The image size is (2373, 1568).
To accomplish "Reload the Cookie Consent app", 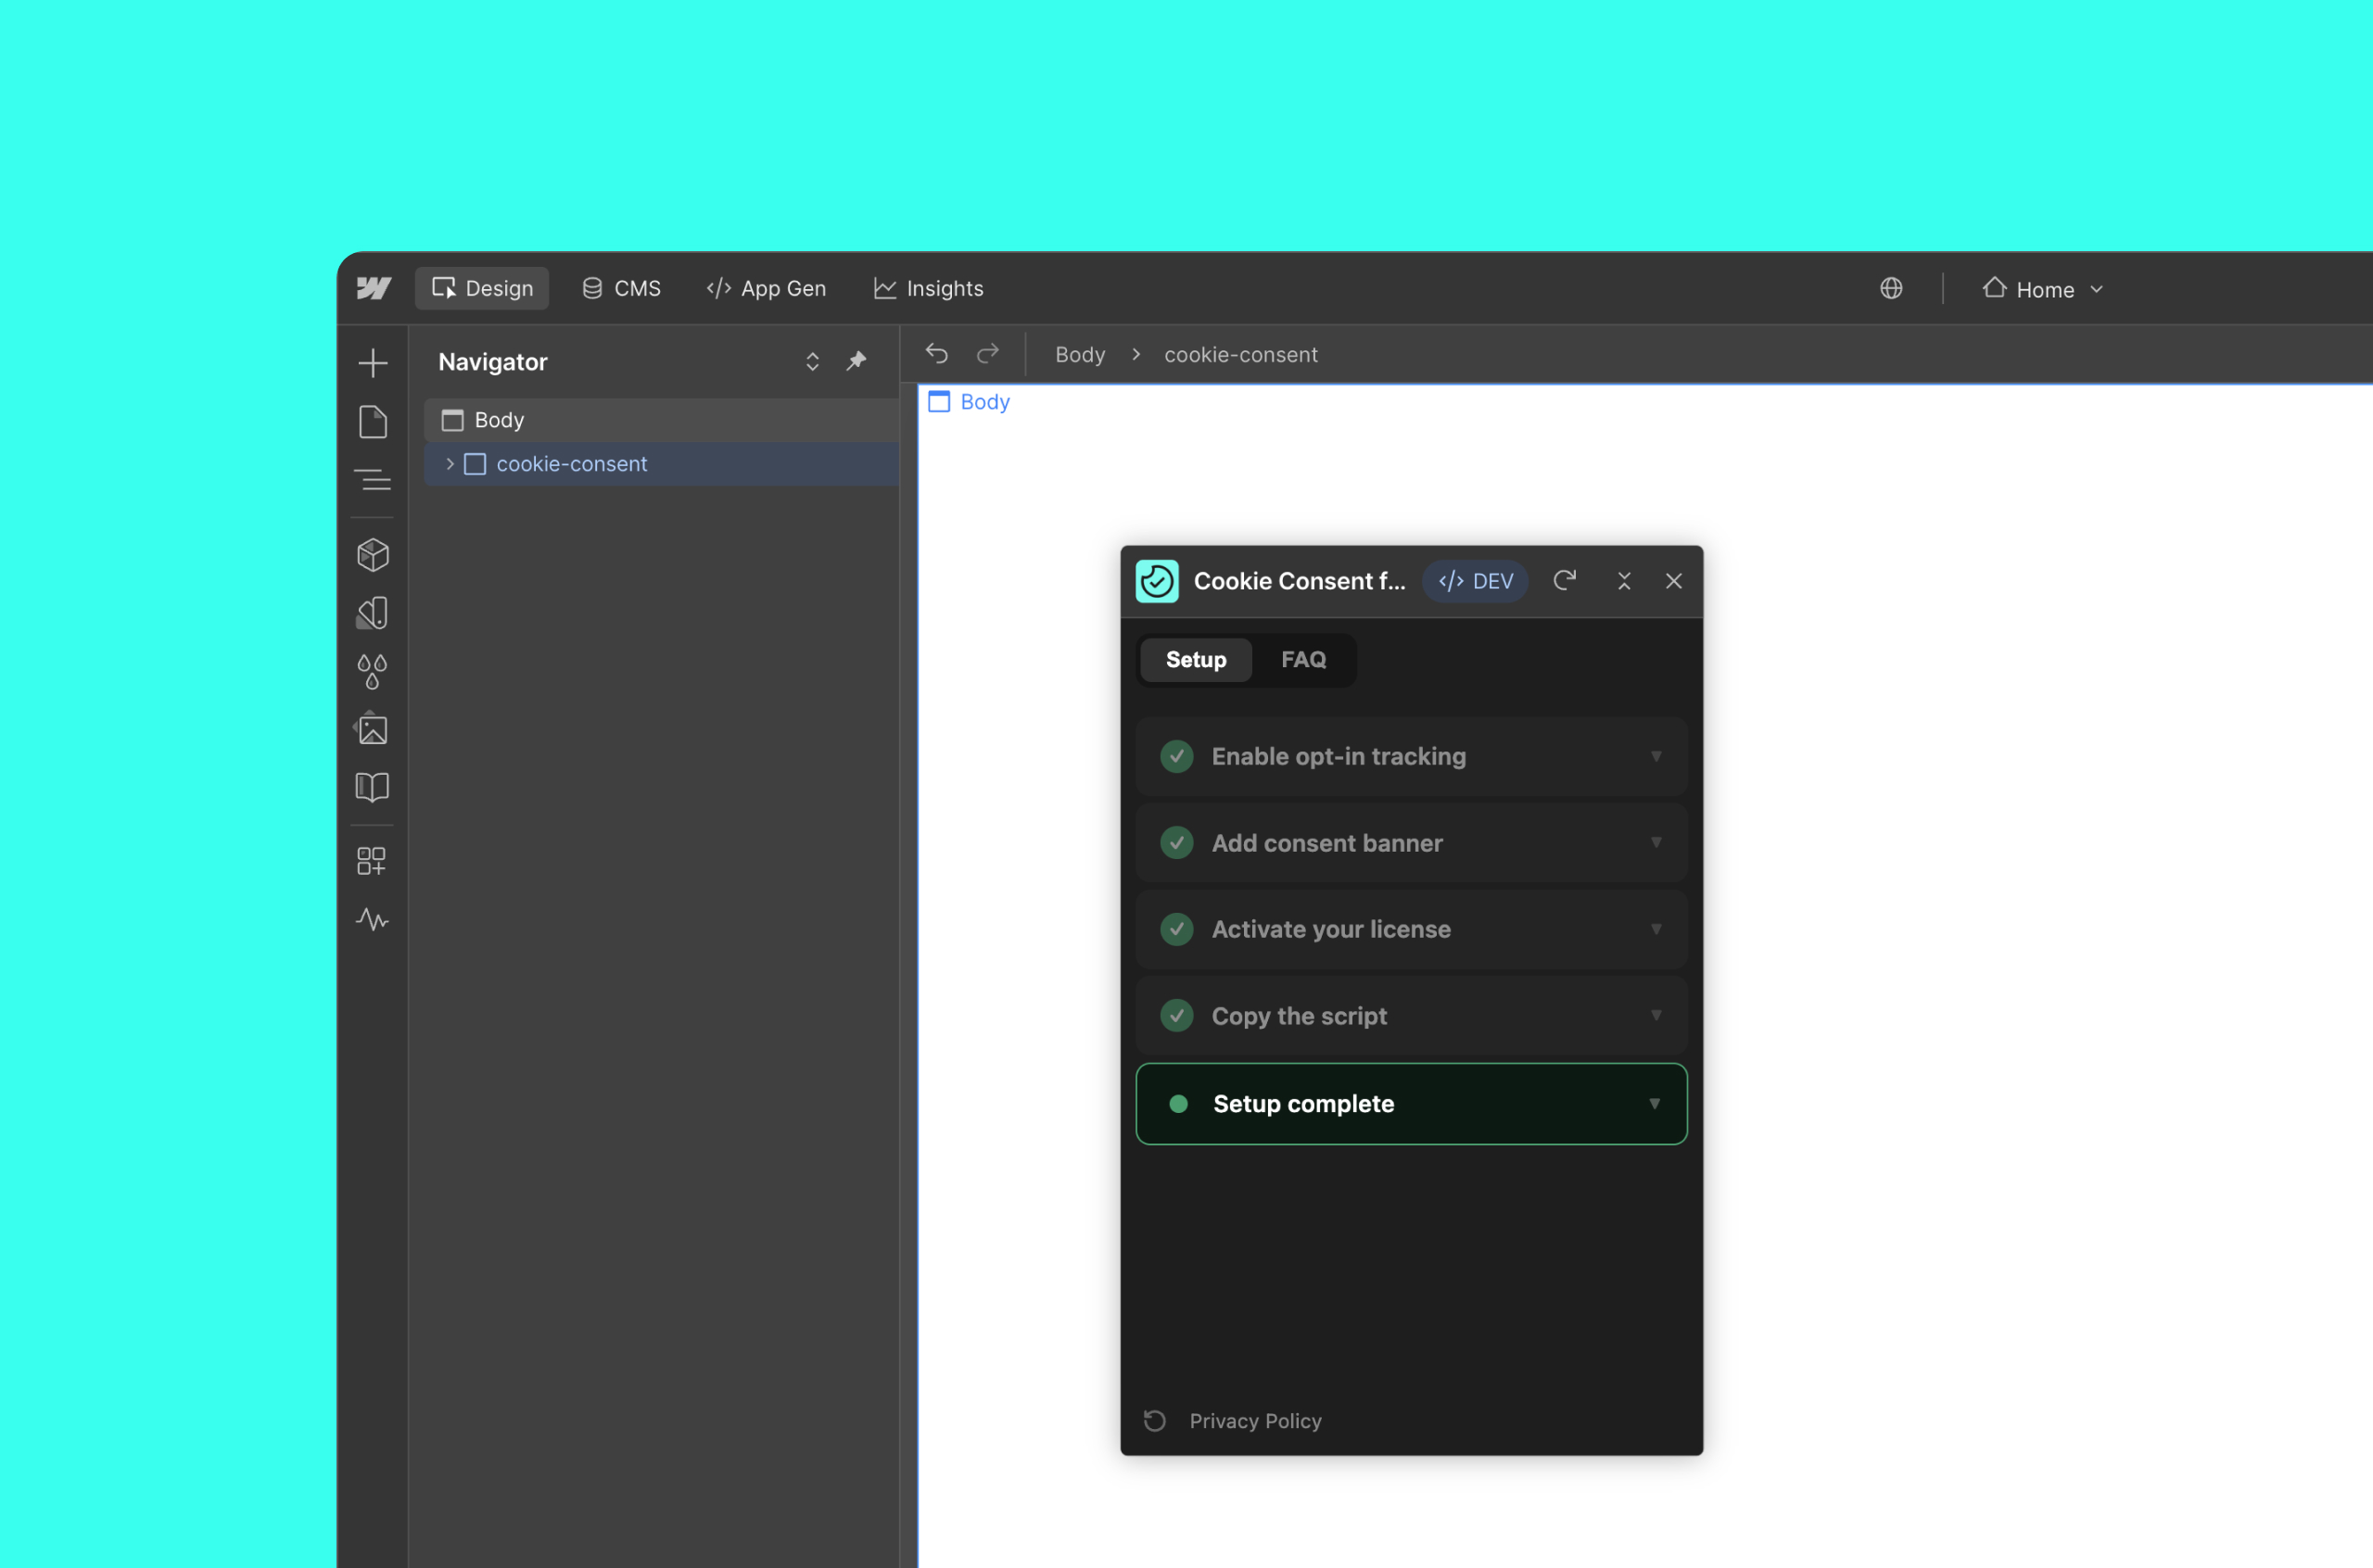I will [1564, 581].
